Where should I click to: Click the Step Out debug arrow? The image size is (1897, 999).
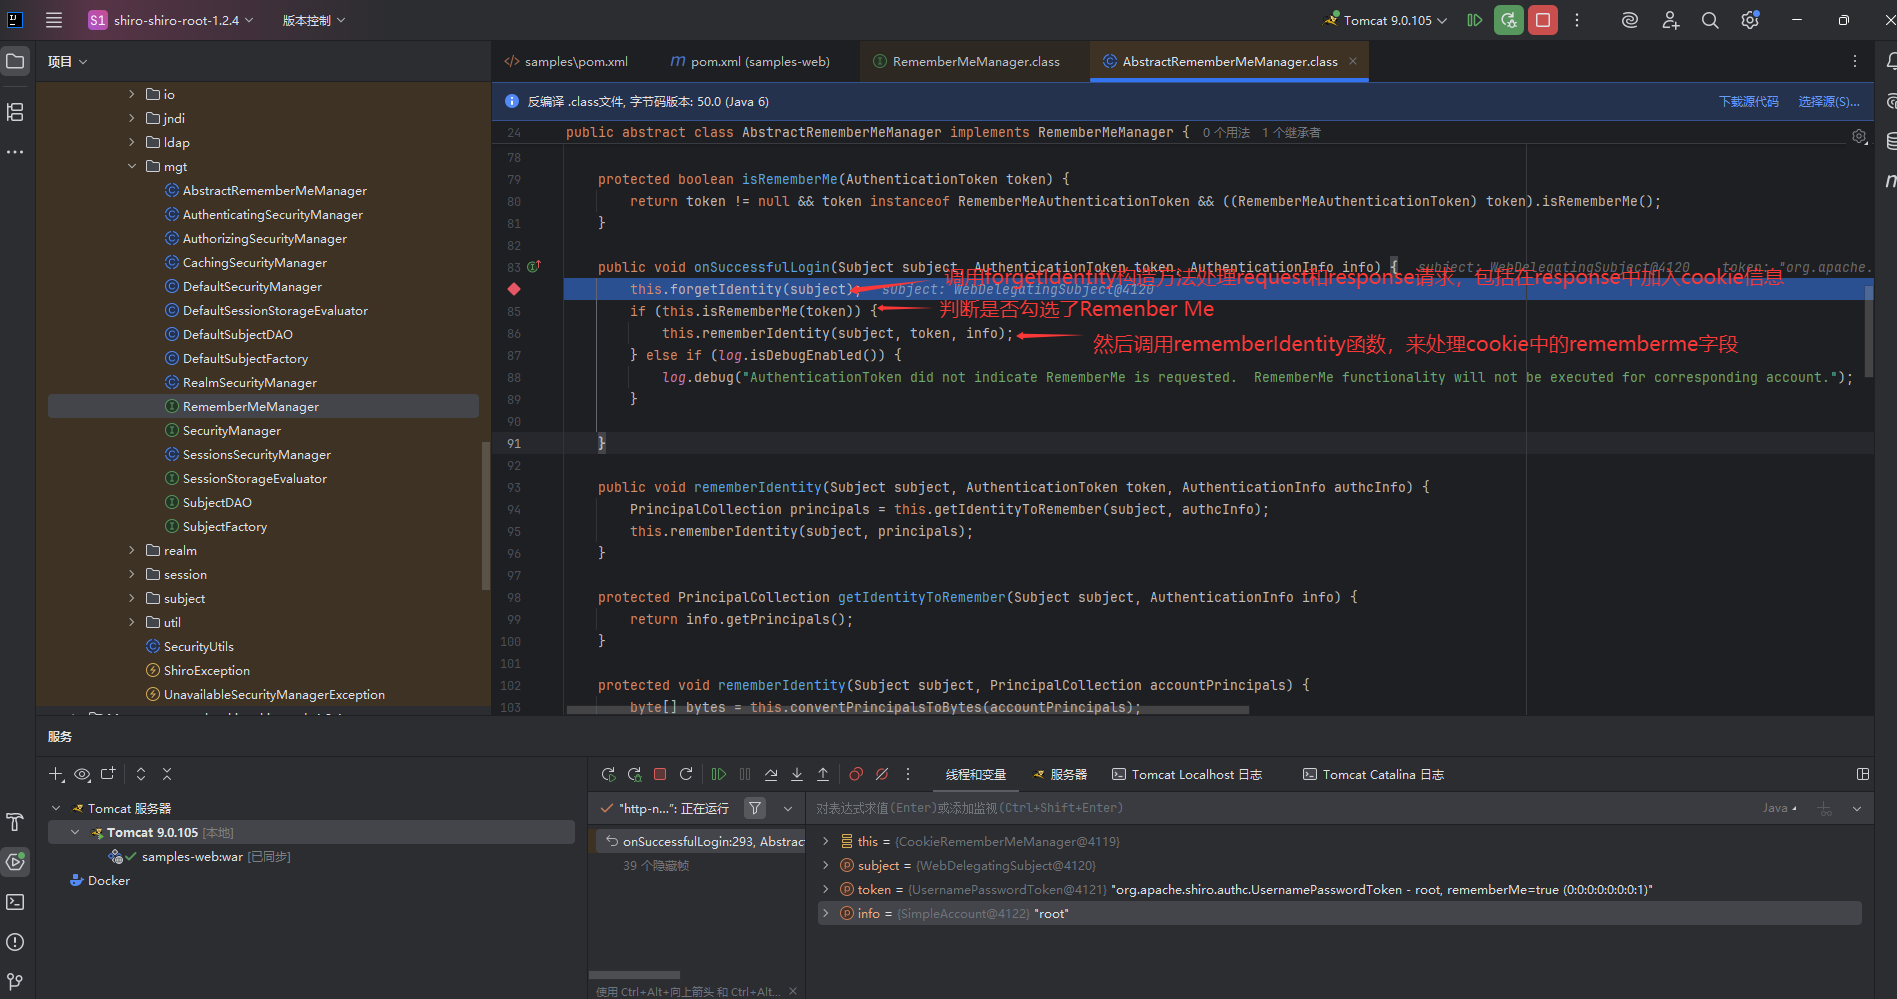pos(823,774)
